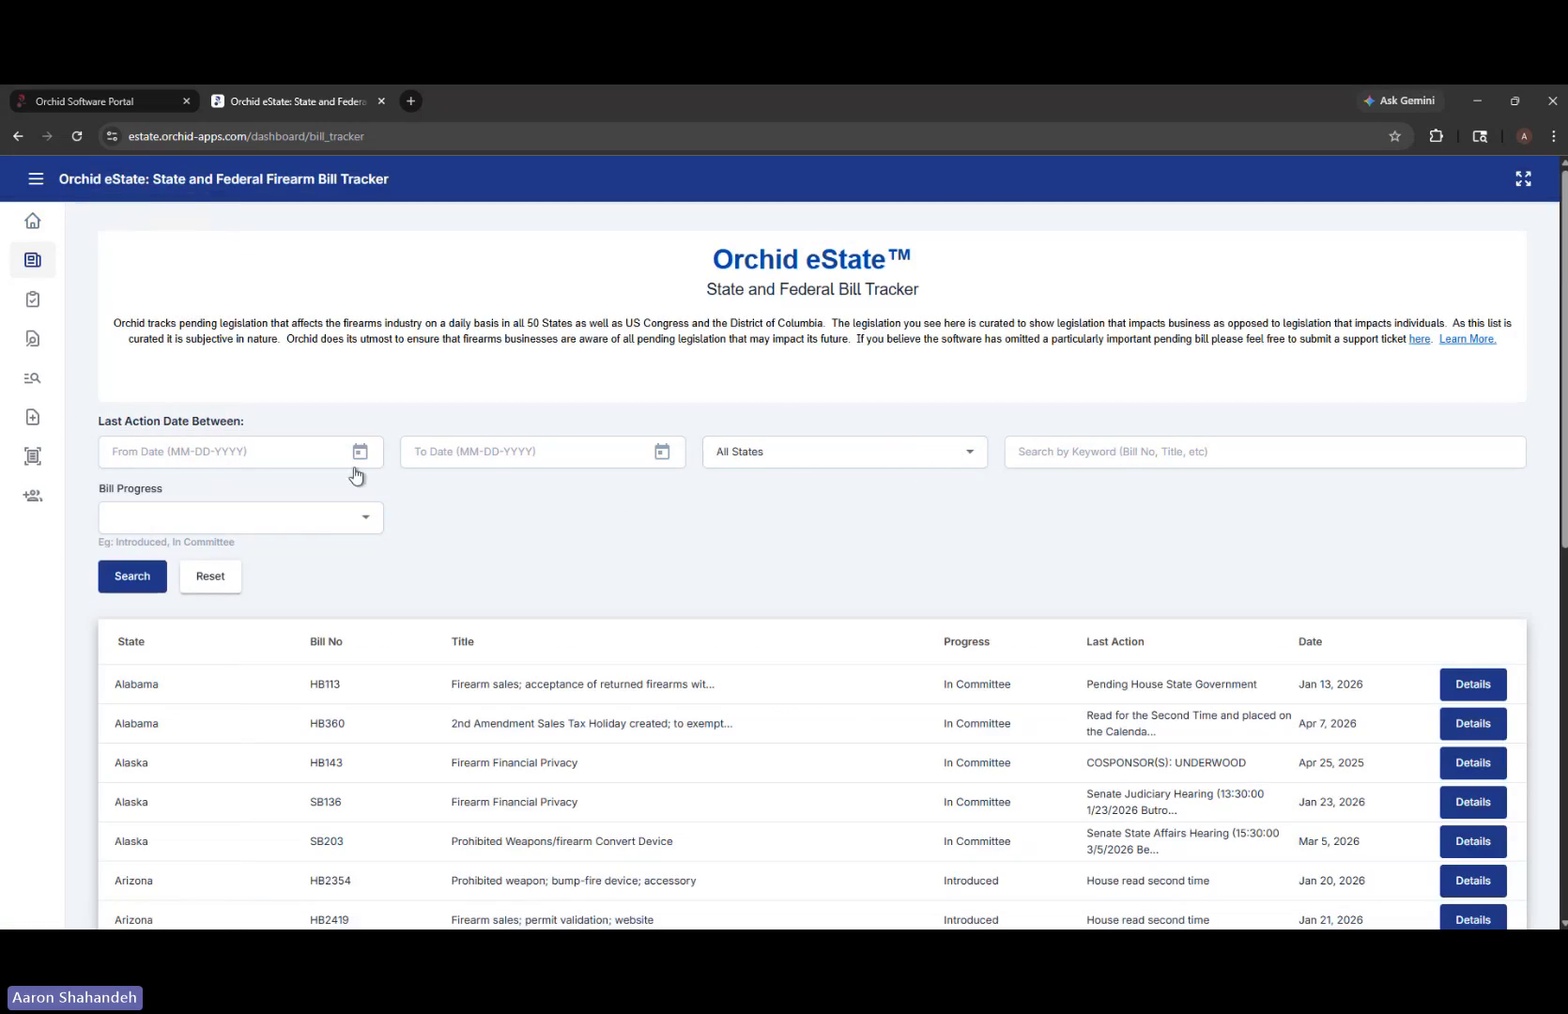The width and height of the screenshot is (1568, 1014).
Task: Open the browser profile avatar
Action: coord(1524,136)
